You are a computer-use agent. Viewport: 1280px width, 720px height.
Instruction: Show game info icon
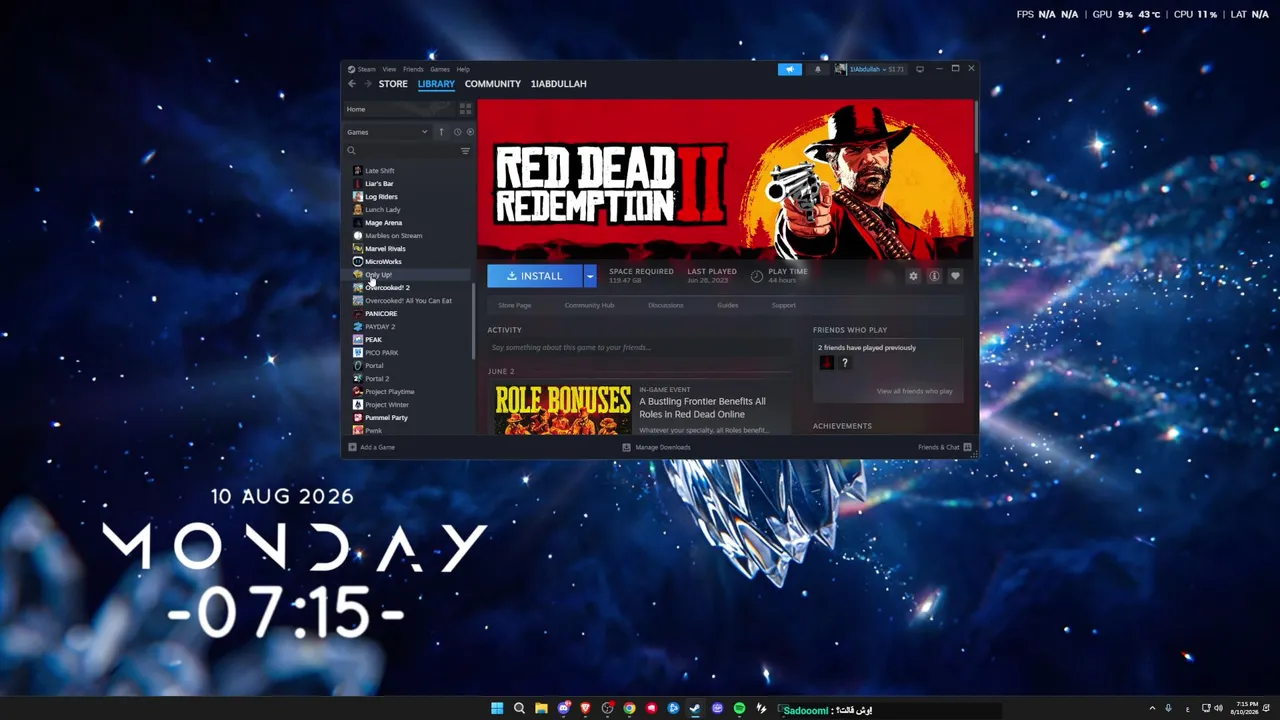tap(934, 276)
